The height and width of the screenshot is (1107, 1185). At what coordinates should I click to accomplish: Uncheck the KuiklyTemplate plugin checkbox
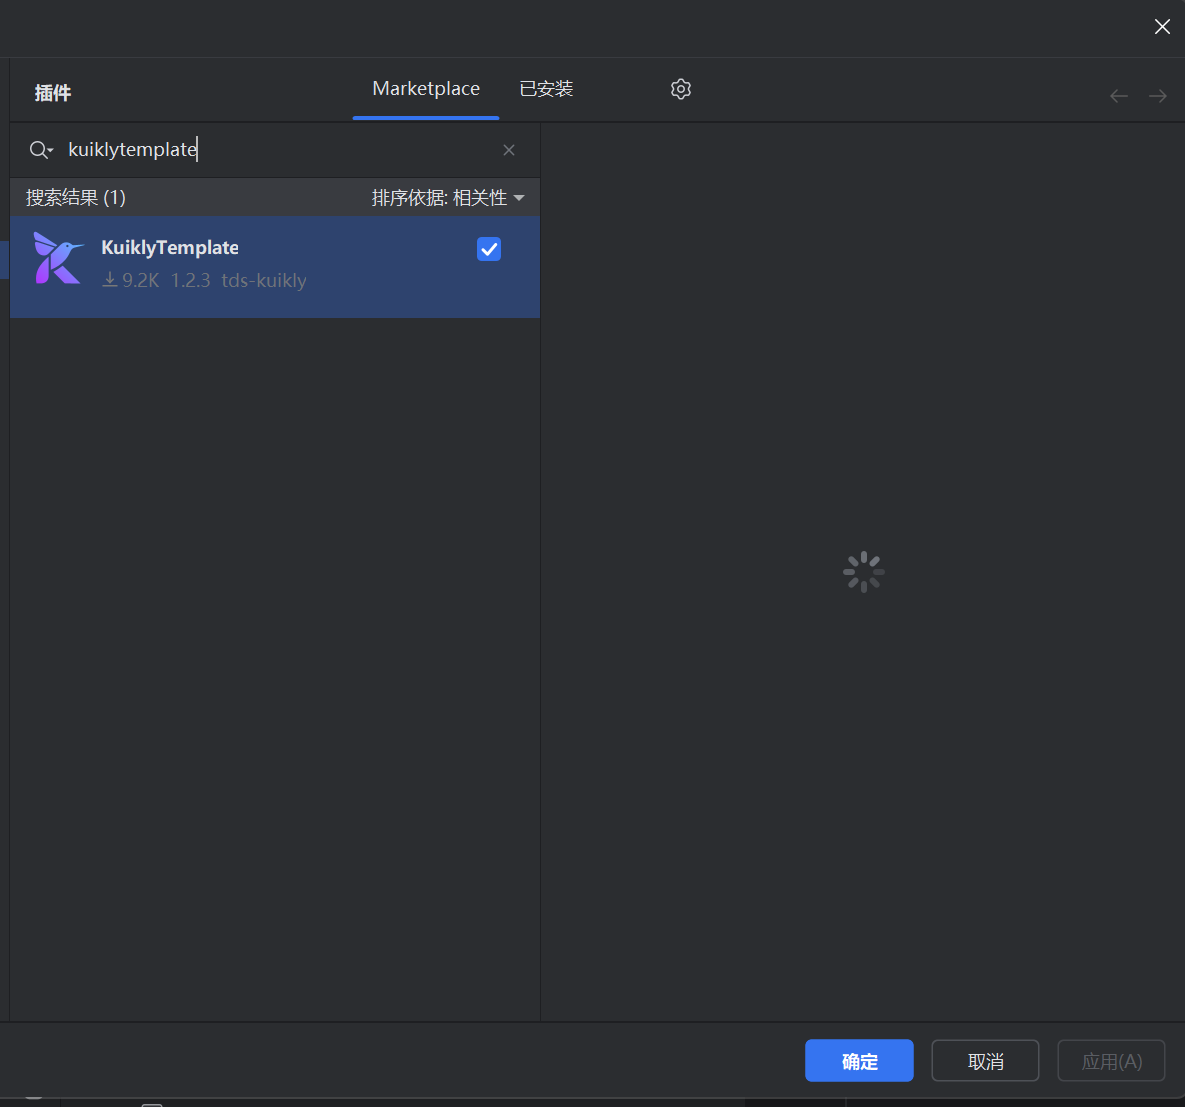pos(489,249)
